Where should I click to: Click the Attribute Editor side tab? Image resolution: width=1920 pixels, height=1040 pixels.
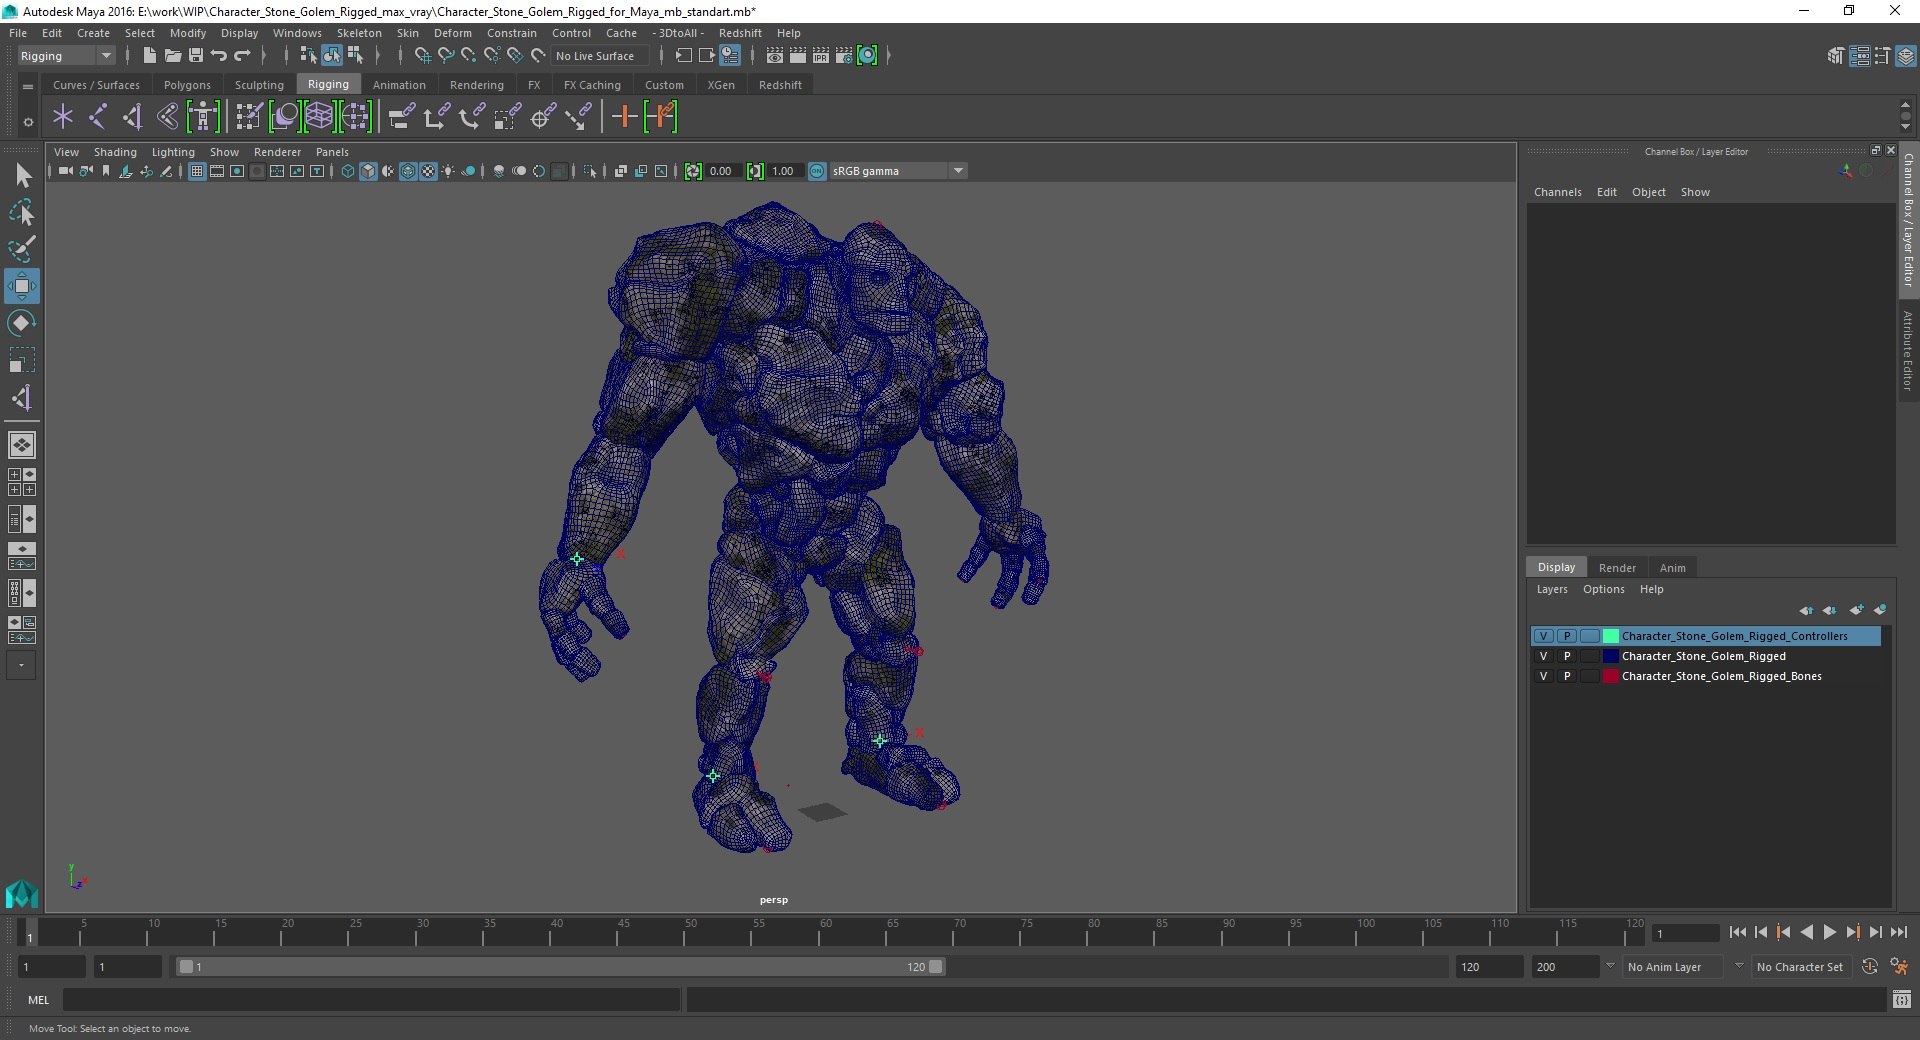[x=1908, y=350]
